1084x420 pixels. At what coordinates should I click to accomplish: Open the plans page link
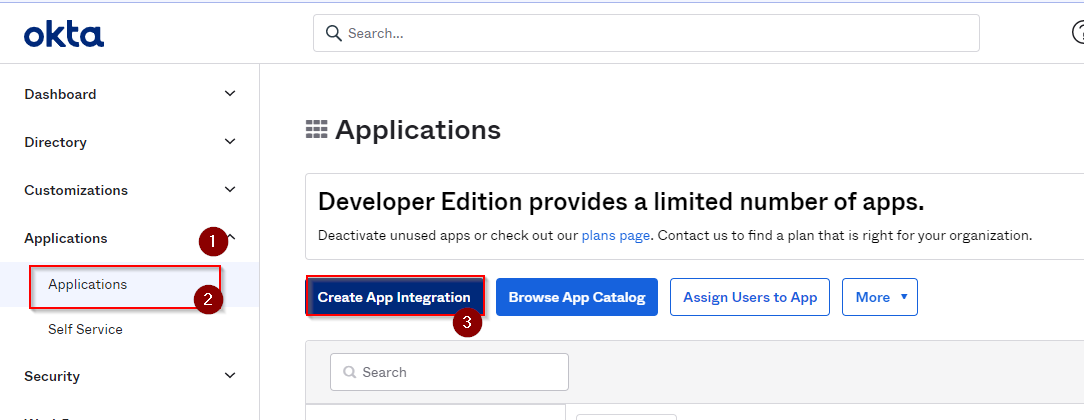click(615, 236)
